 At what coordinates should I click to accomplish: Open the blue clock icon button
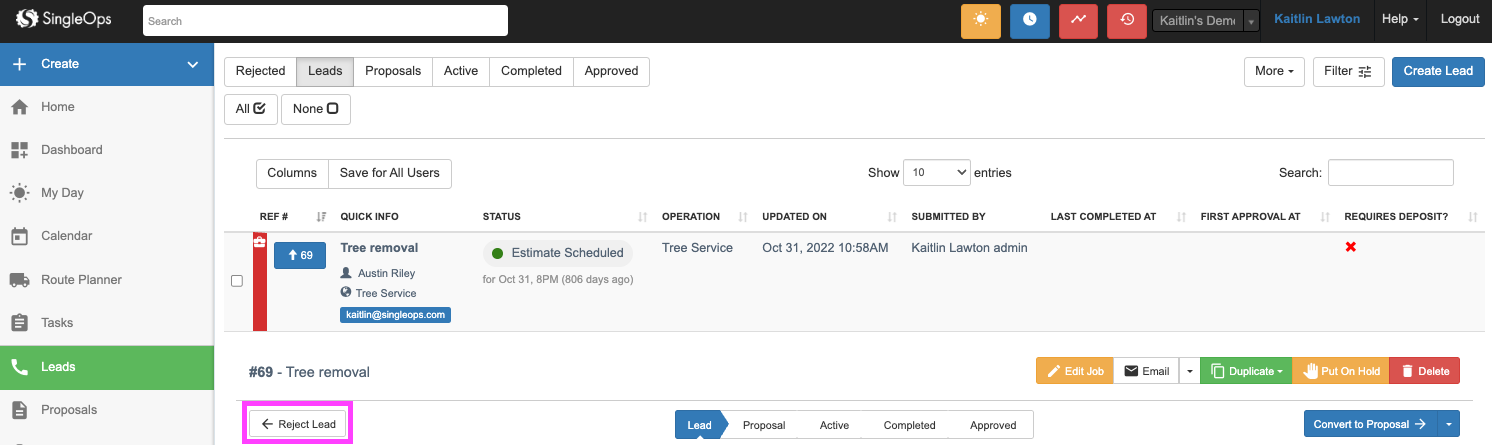1029,20
